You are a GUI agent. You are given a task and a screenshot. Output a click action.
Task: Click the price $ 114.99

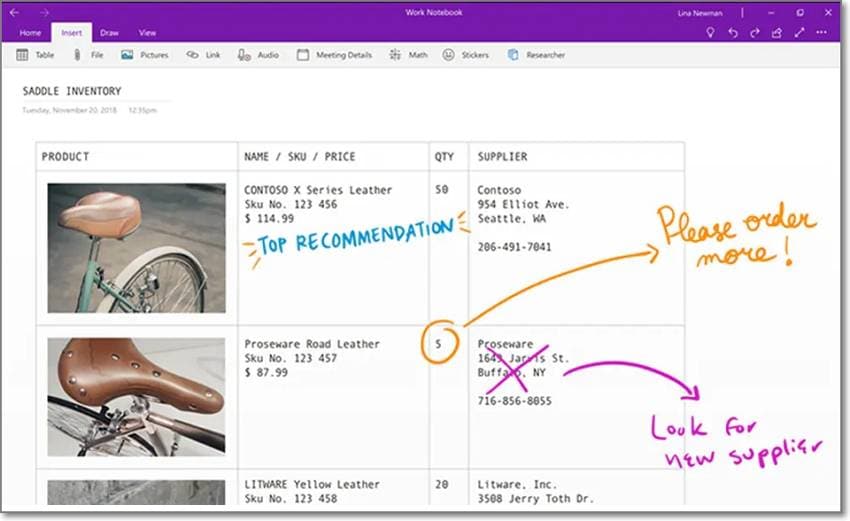click(269, 218)
